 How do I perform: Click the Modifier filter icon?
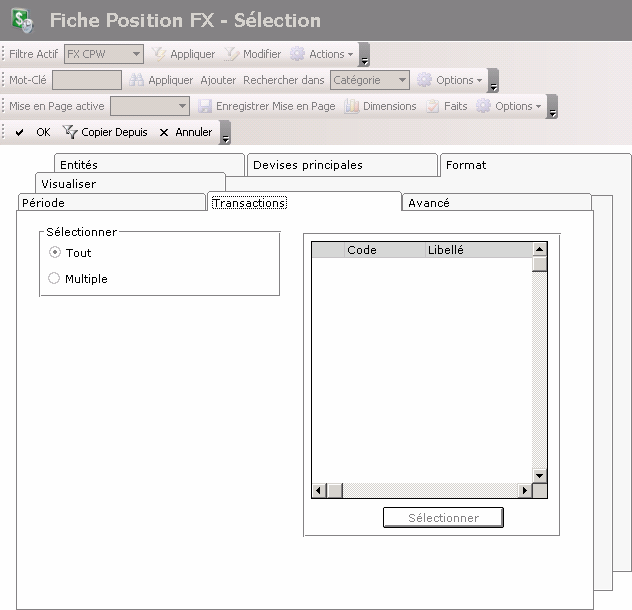coord(232,54)
